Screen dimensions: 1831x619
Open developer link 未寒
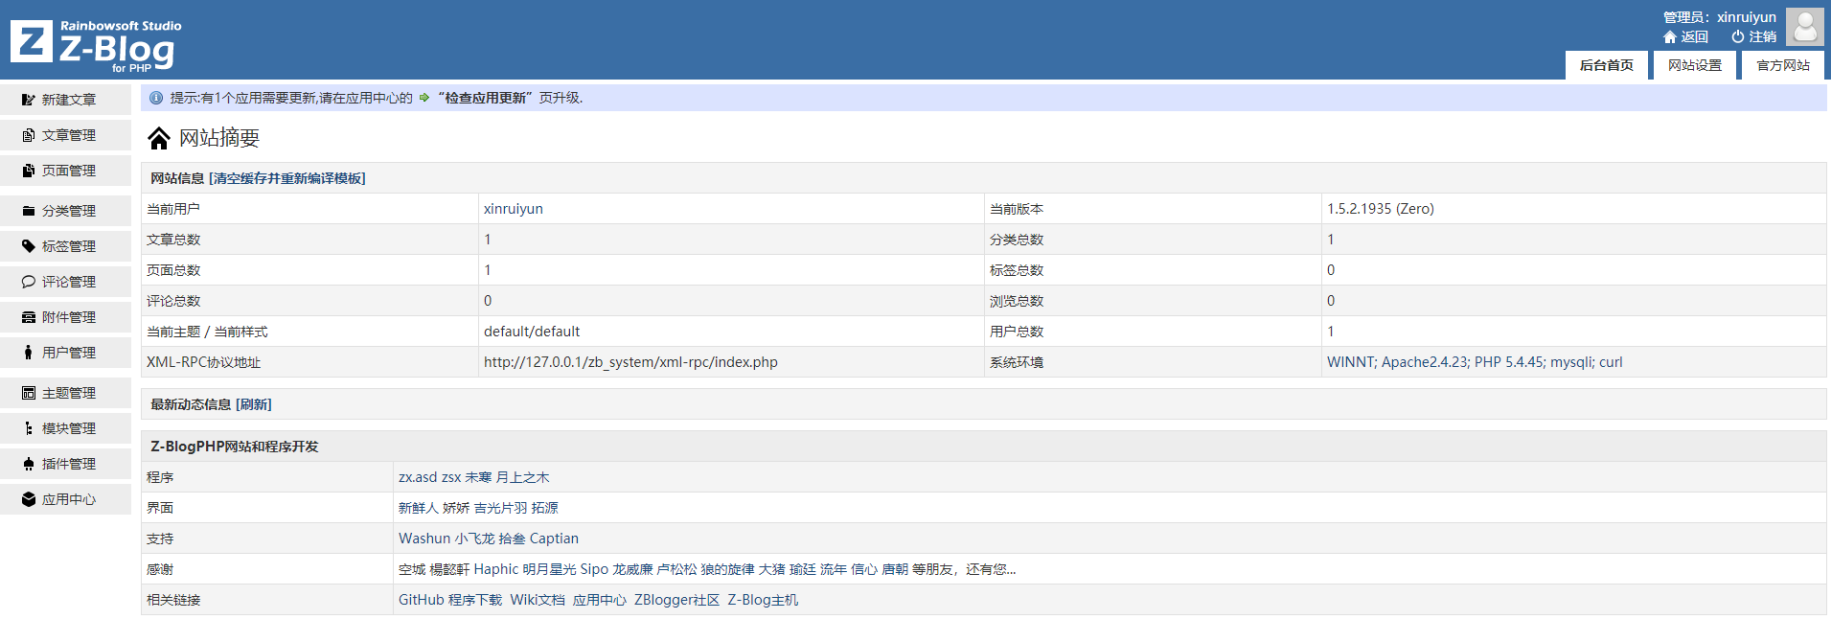click(478, 478)
